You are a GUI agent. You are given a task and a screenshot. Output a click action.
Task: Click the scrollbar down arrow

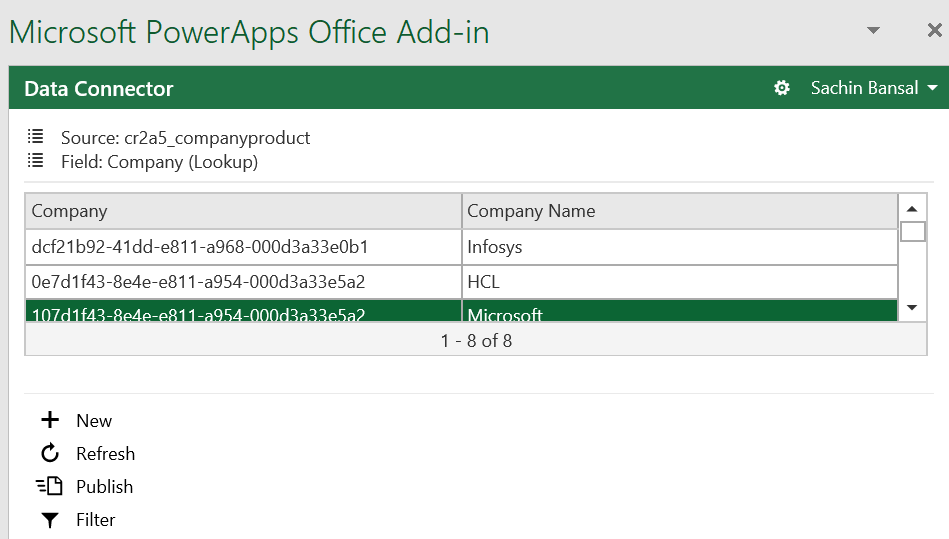pyautogui.click(x=912, y=307)
